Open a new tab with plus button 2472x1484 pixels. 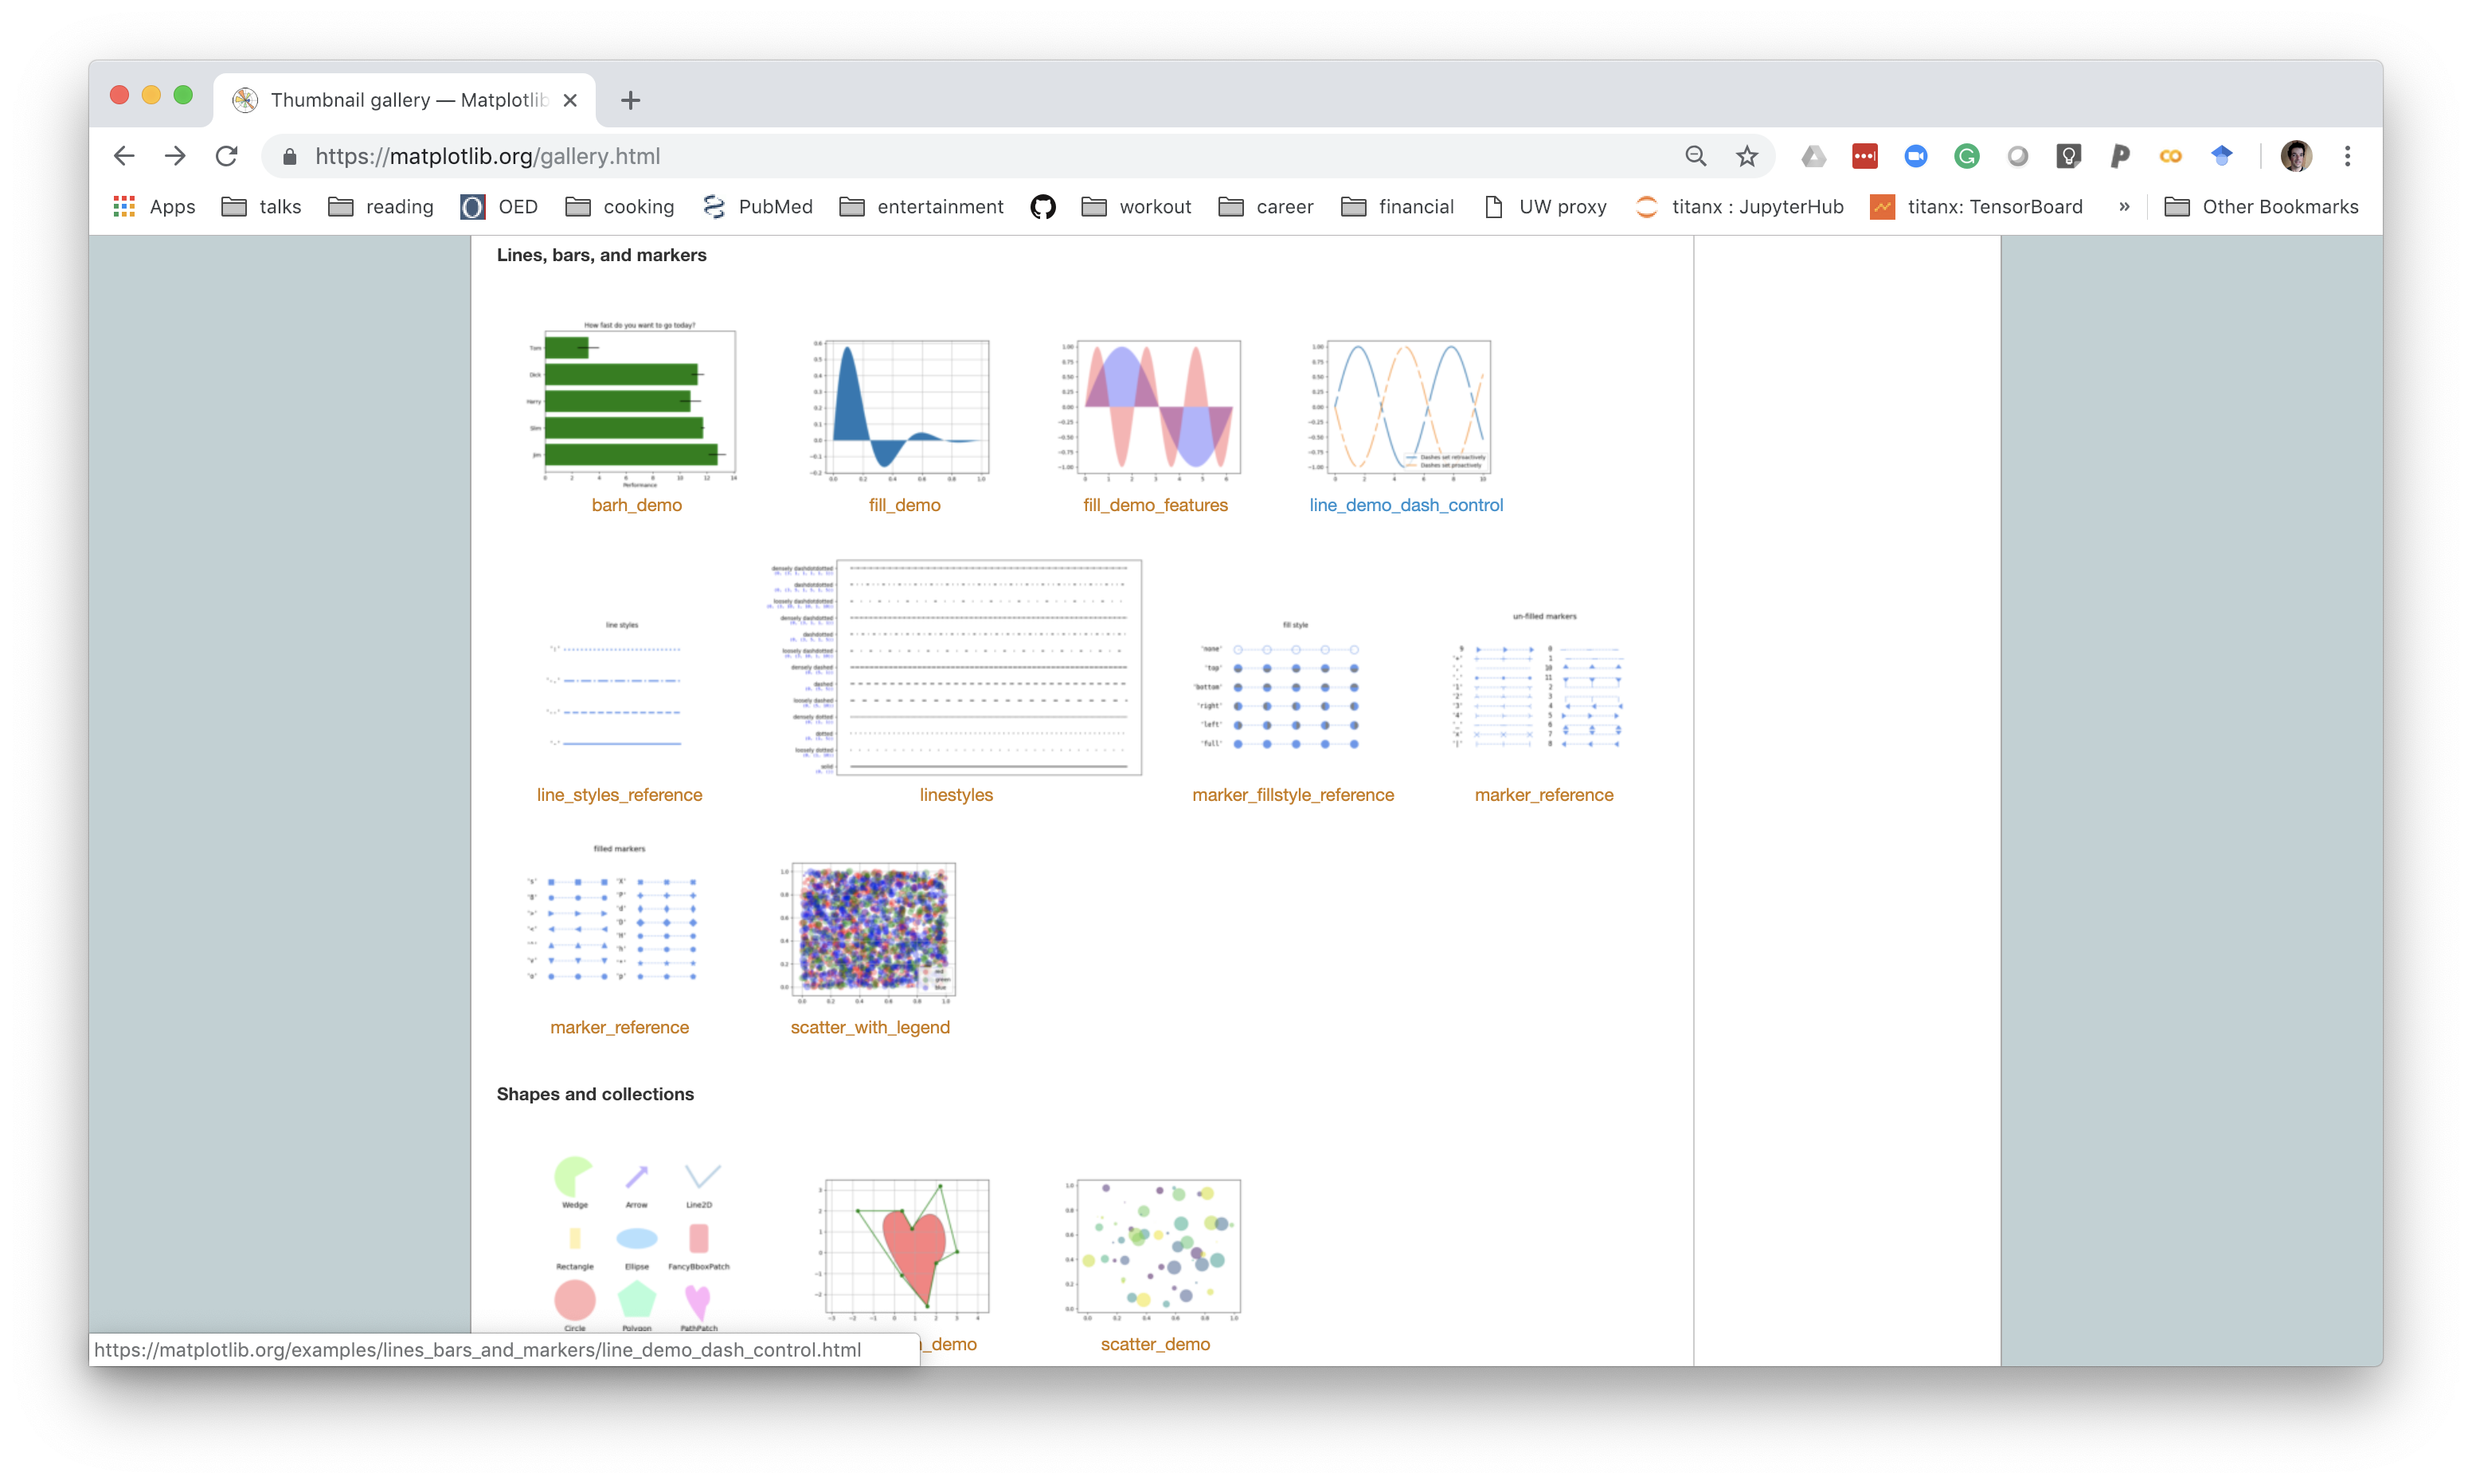(630, 100)
